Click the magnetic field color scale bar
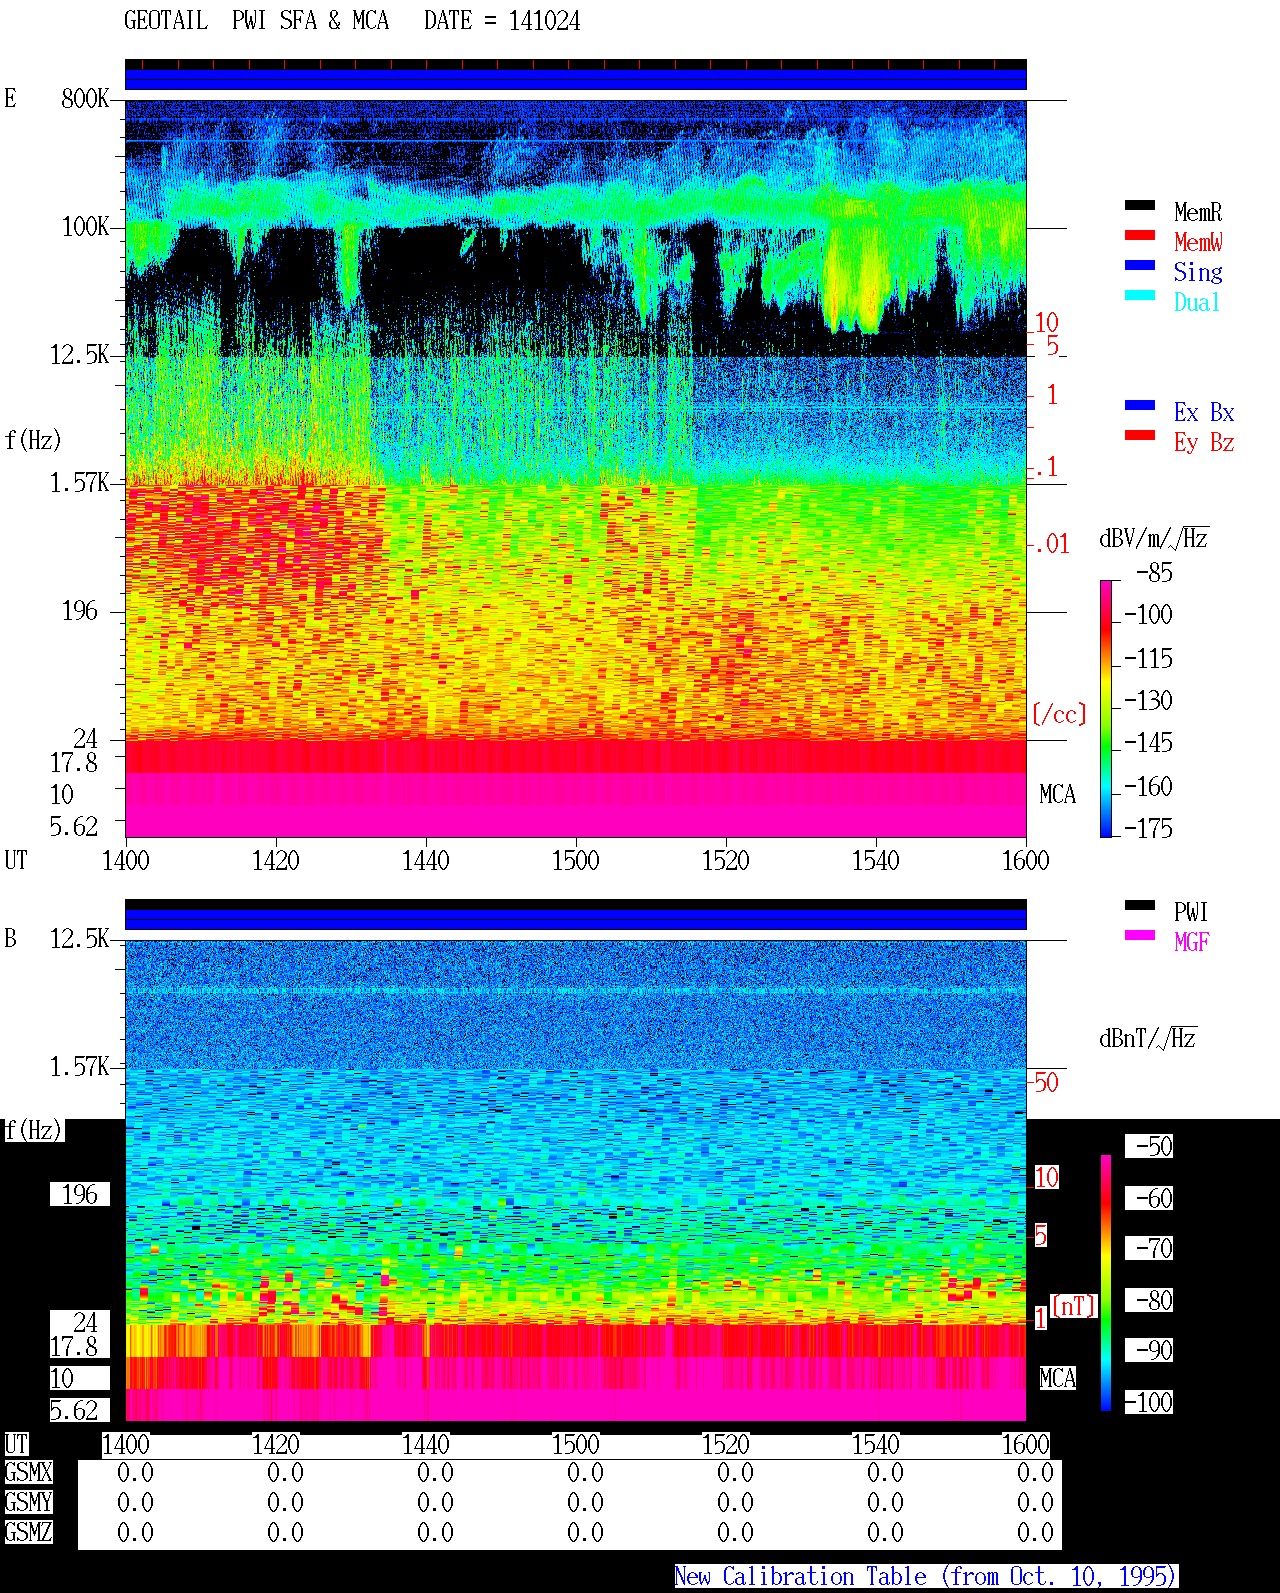1280x1593 pixels. (x=1106, y=1283)
